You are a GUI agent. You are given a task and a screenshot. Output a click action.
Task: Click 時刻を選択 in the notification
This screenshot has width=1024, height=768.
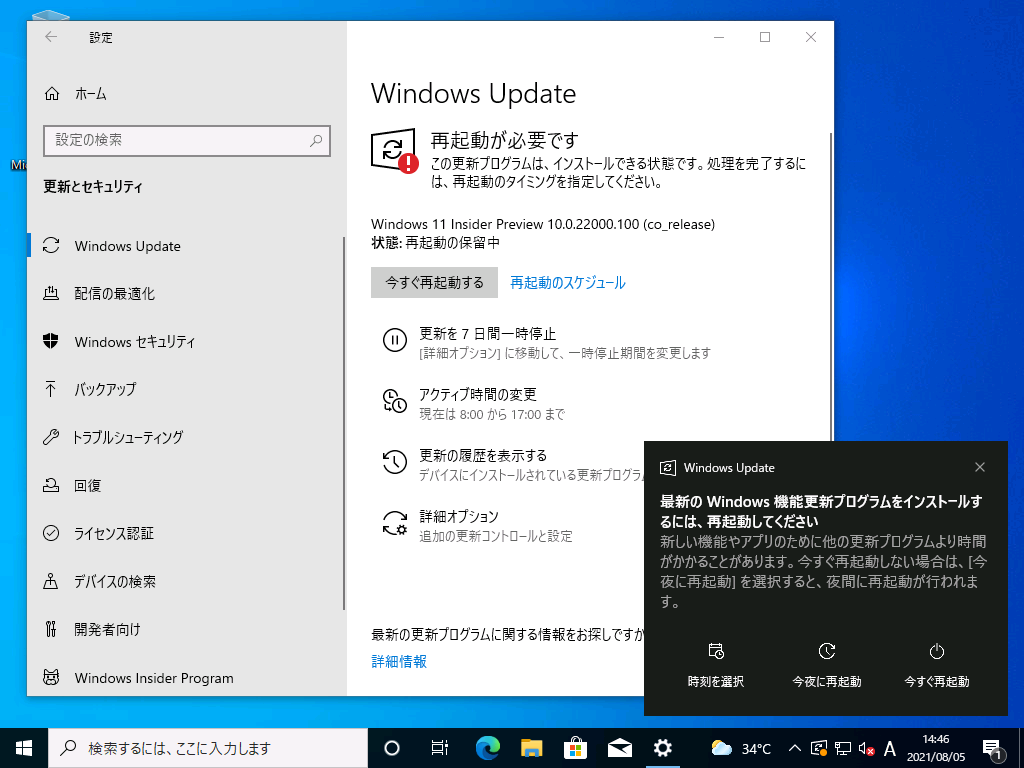pos(716,665)
